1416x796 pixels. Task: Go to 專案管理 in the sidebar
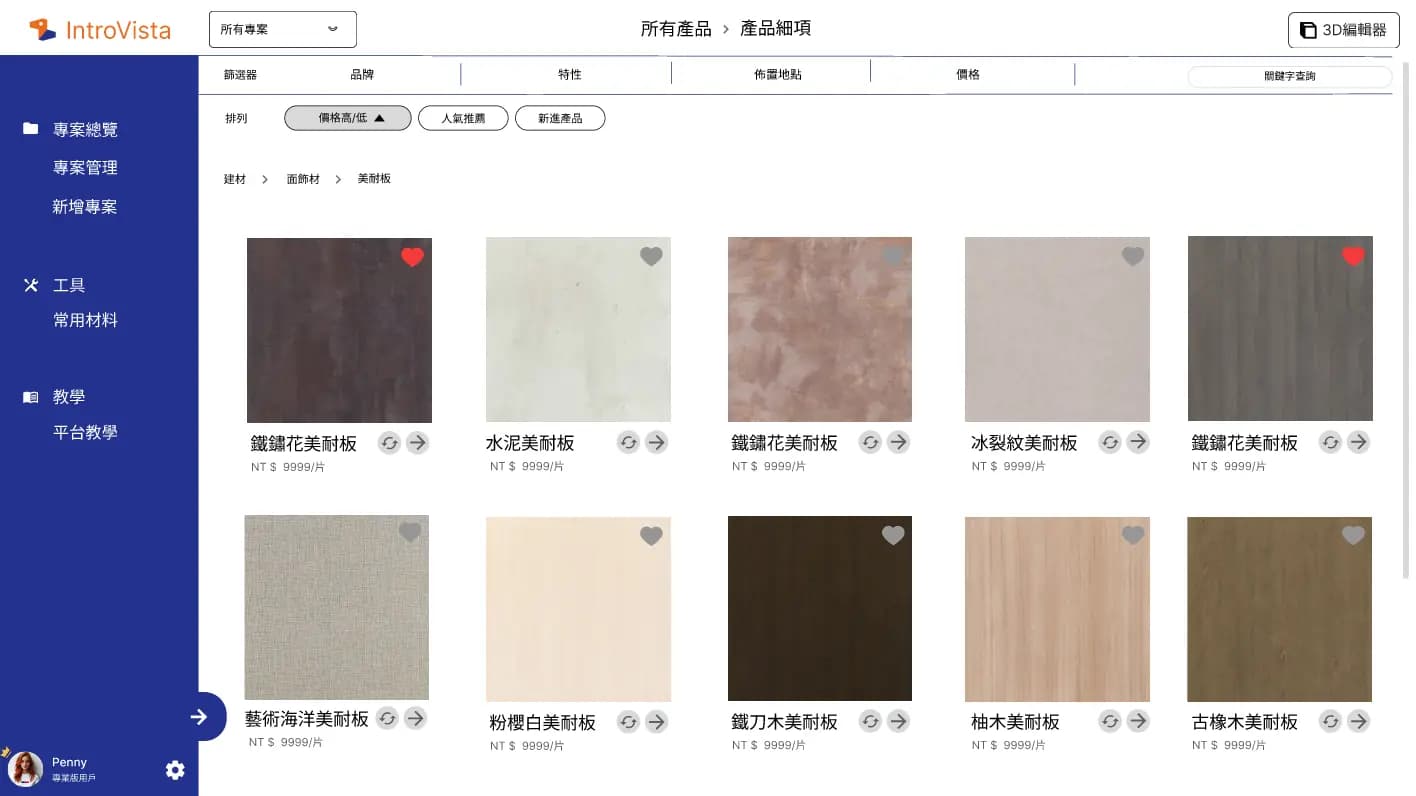pyautogui.click(x=85, y=168)
